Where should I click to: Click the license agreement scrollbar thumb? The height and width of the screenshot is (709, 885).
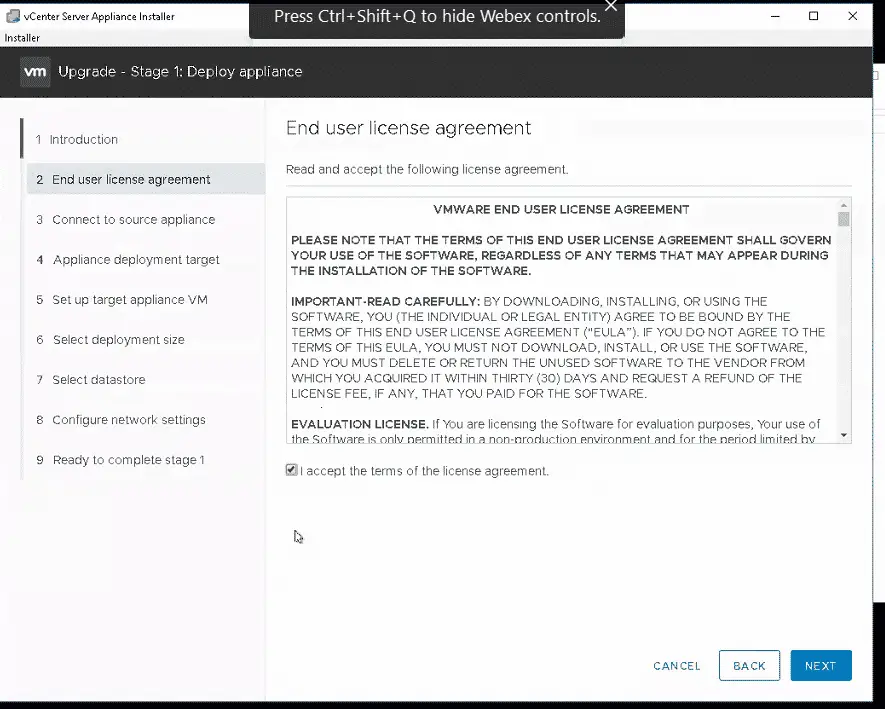click(x=844, y=219)
